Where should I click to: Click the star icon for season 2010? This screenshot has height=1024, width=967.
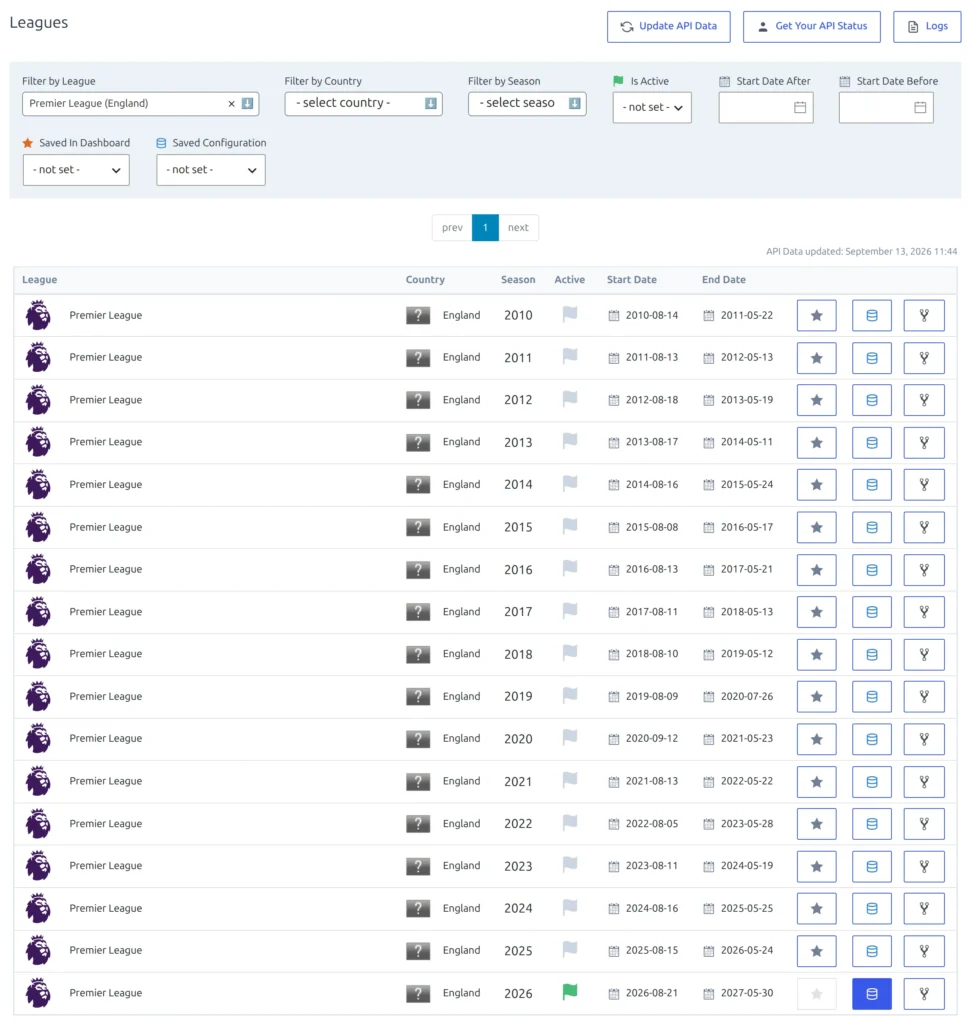click(x=816, y=315)
